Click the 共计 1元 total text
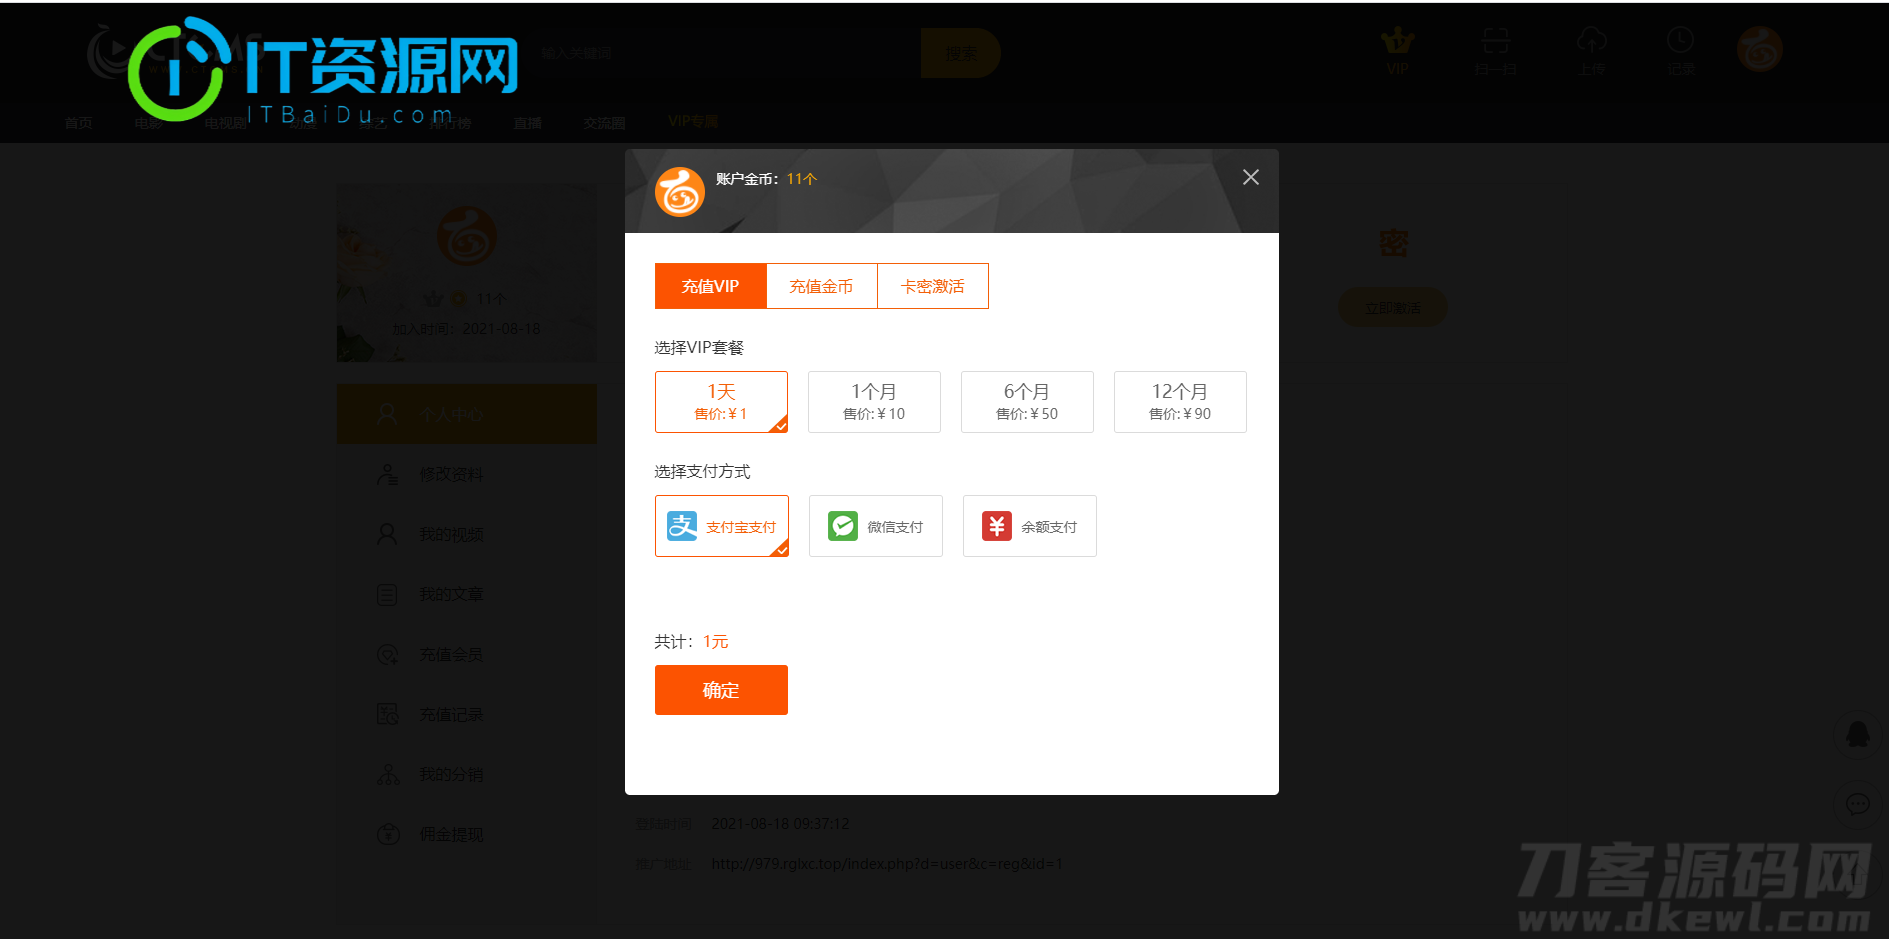Image resolution: width=1889 pixels, height=939 pixels. 691,642
